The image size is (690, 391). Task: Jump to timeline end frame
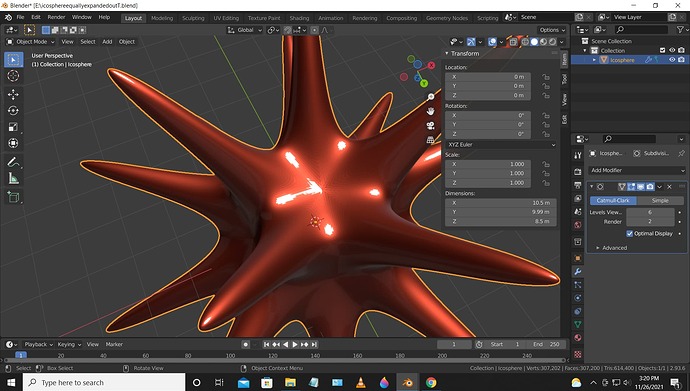(314, 344)
